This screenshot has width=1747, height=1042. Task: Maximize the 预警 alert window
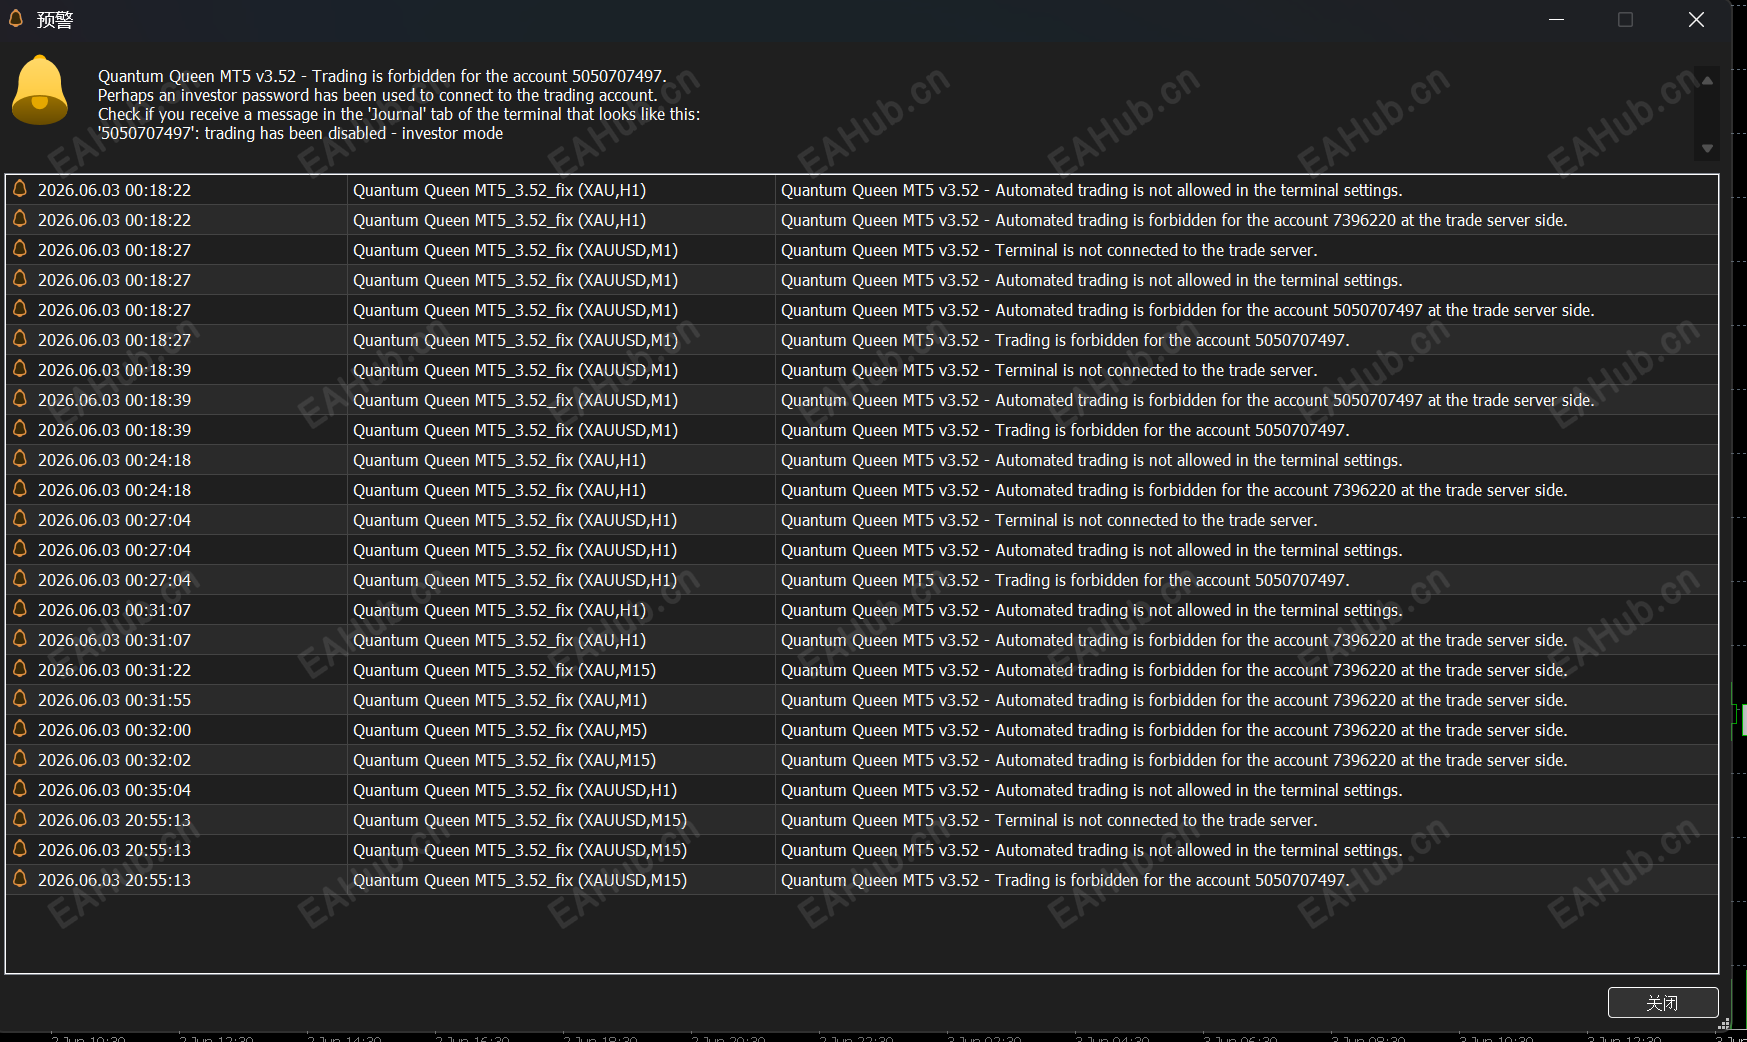coord(1625,19)
